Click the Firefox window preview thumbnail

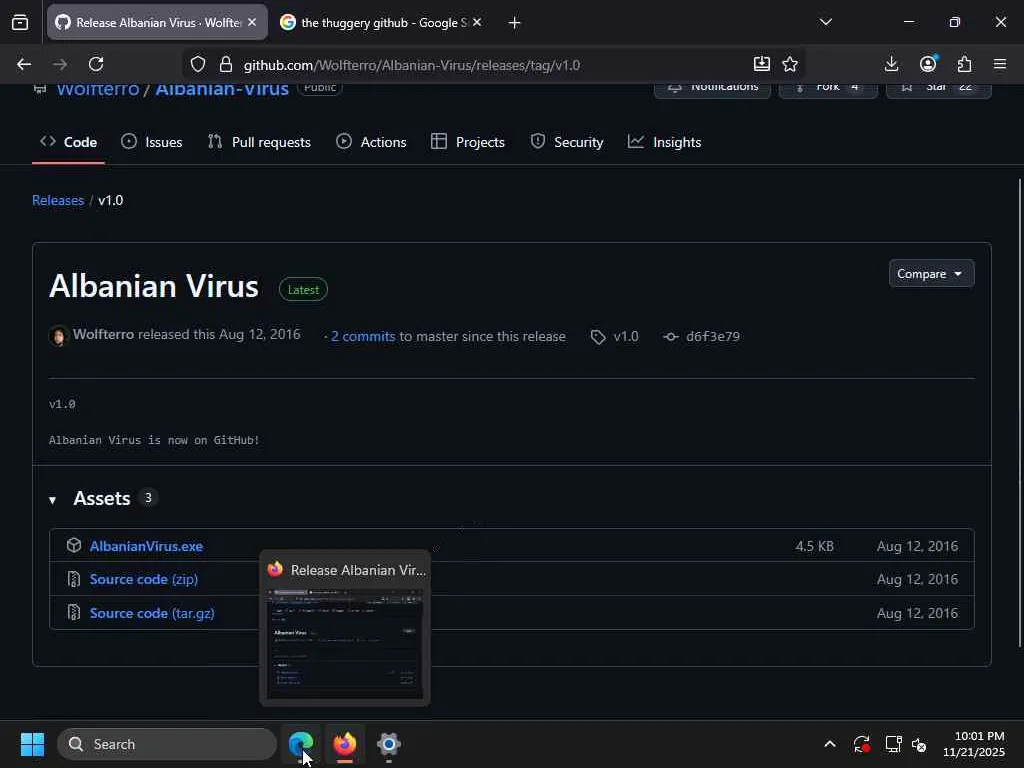point(345,644)
